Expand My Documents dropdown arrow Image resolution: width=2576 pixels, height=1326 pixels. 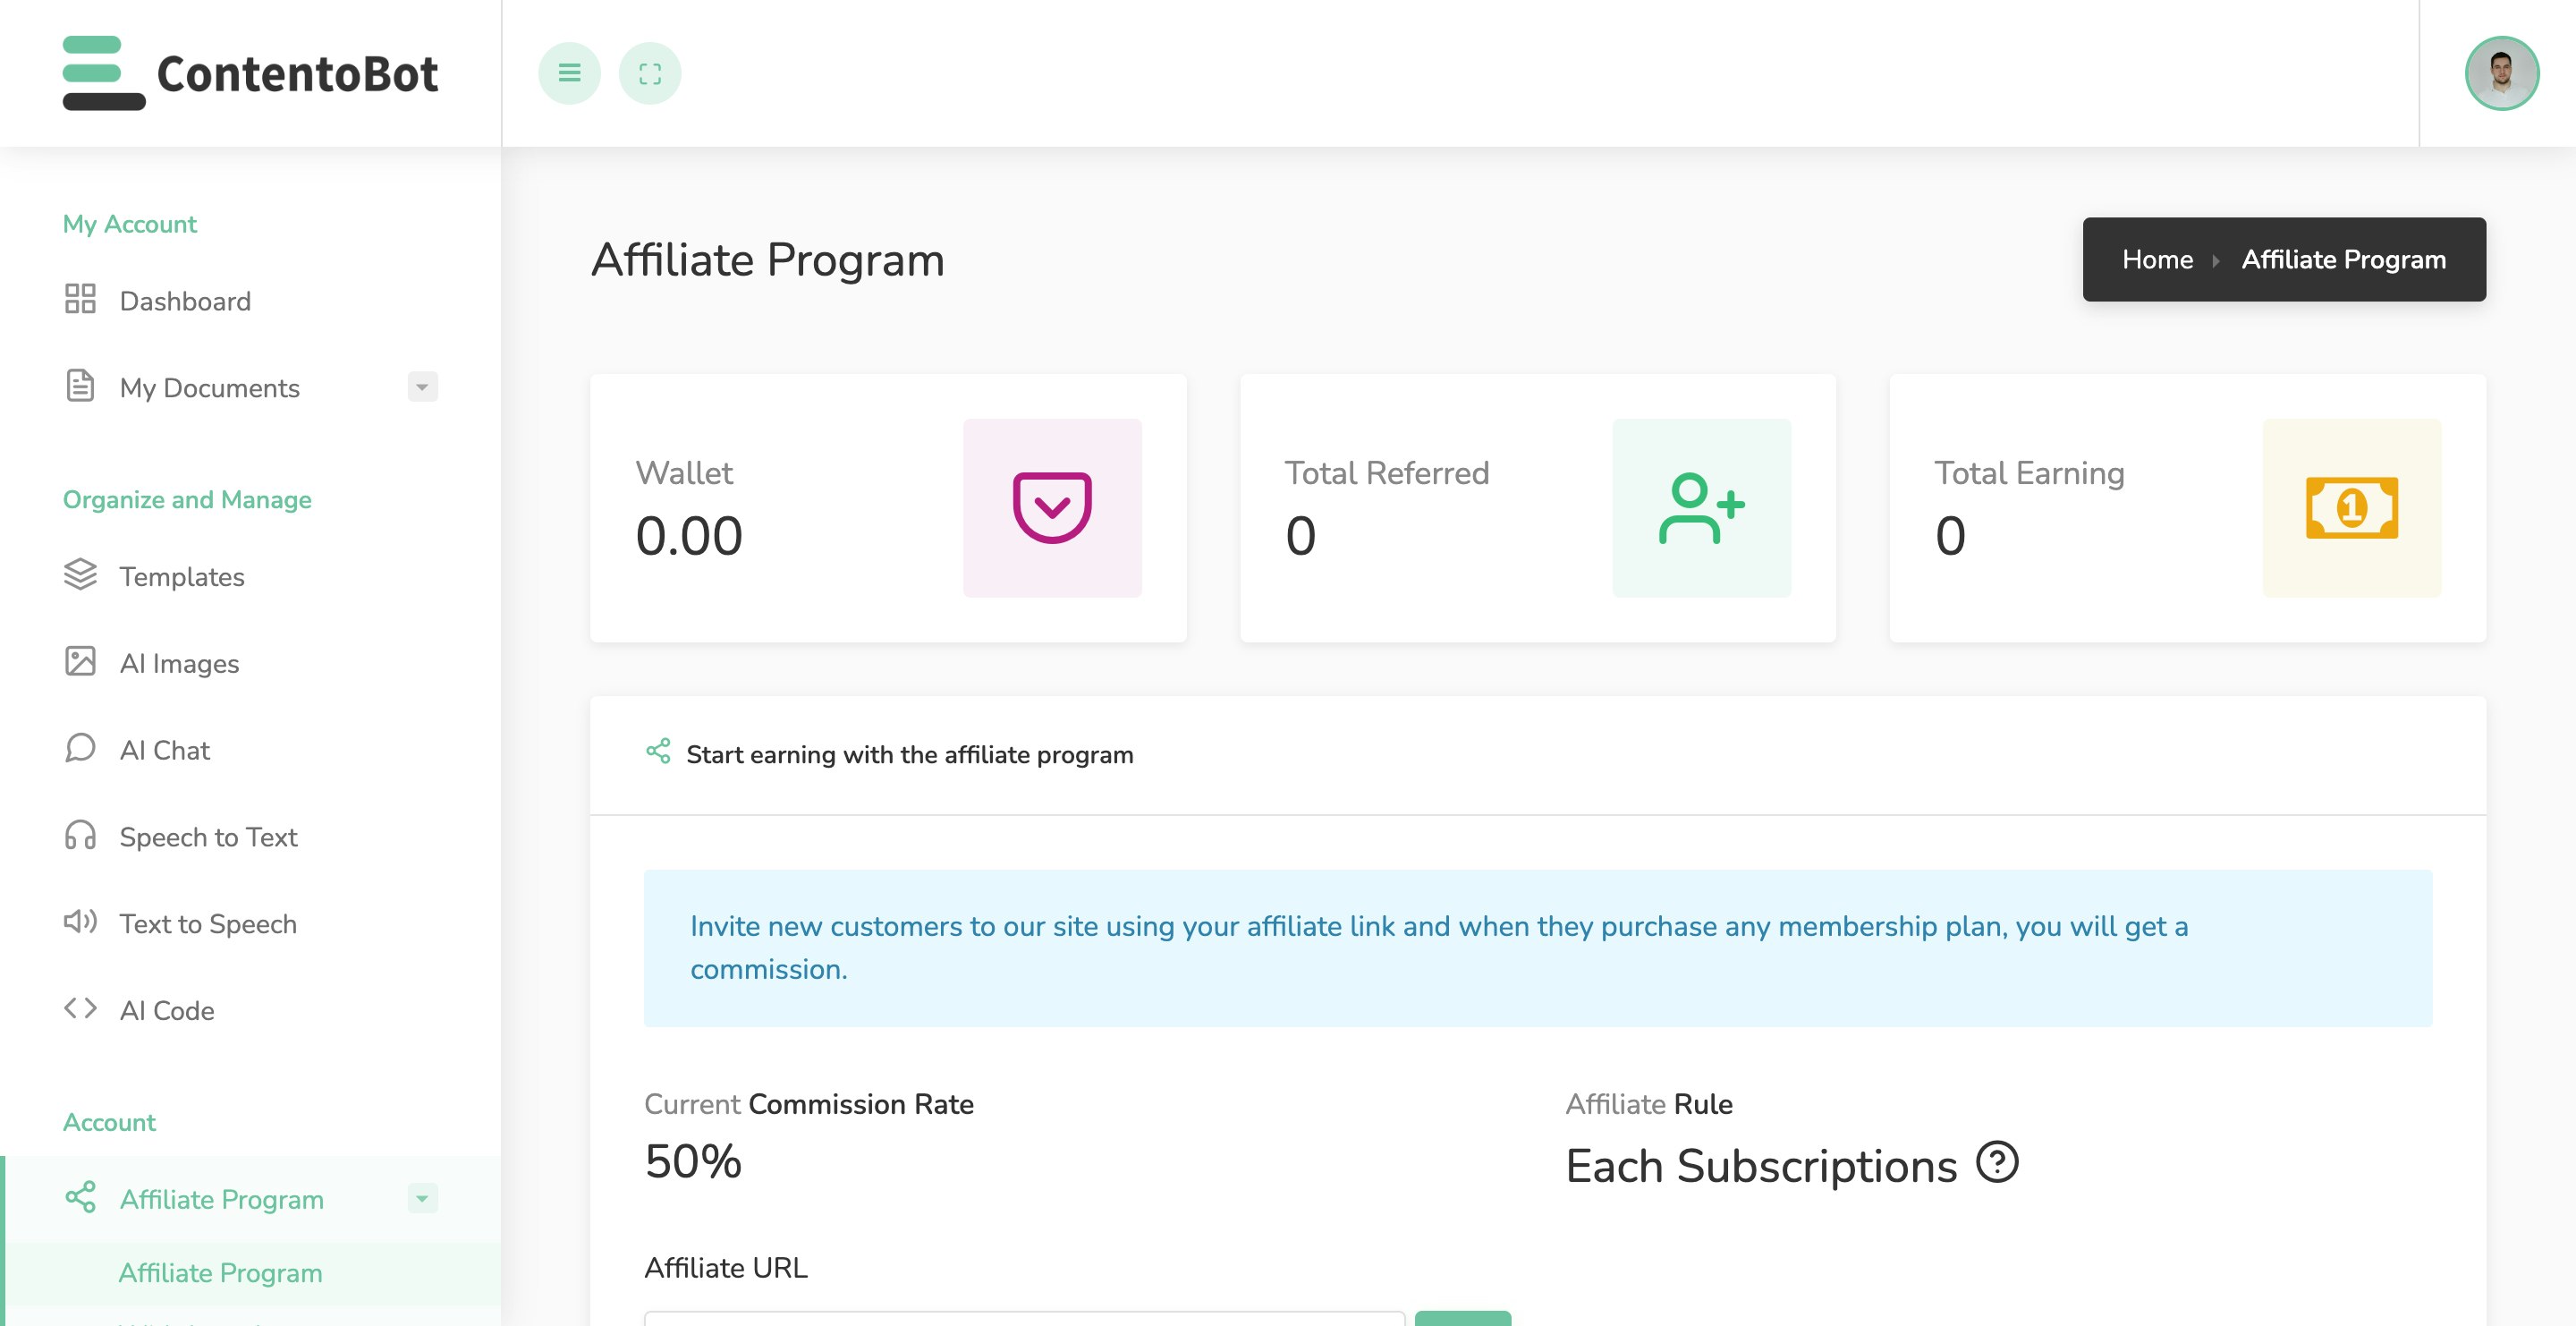click(x=422, y=387)
